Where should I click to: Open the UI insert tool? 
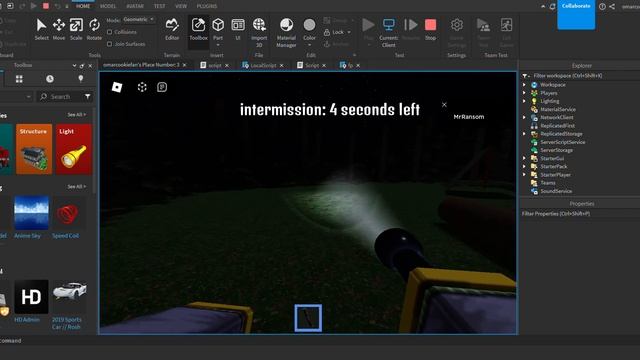coord(238,29)
